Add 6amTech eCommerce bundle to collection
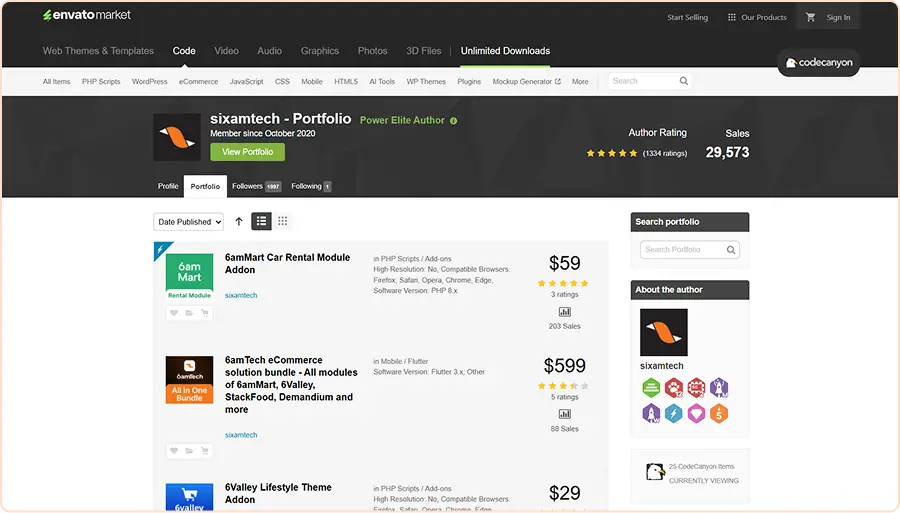The height and width of the screenshot is (513, 900). click(x=189, y=450)
